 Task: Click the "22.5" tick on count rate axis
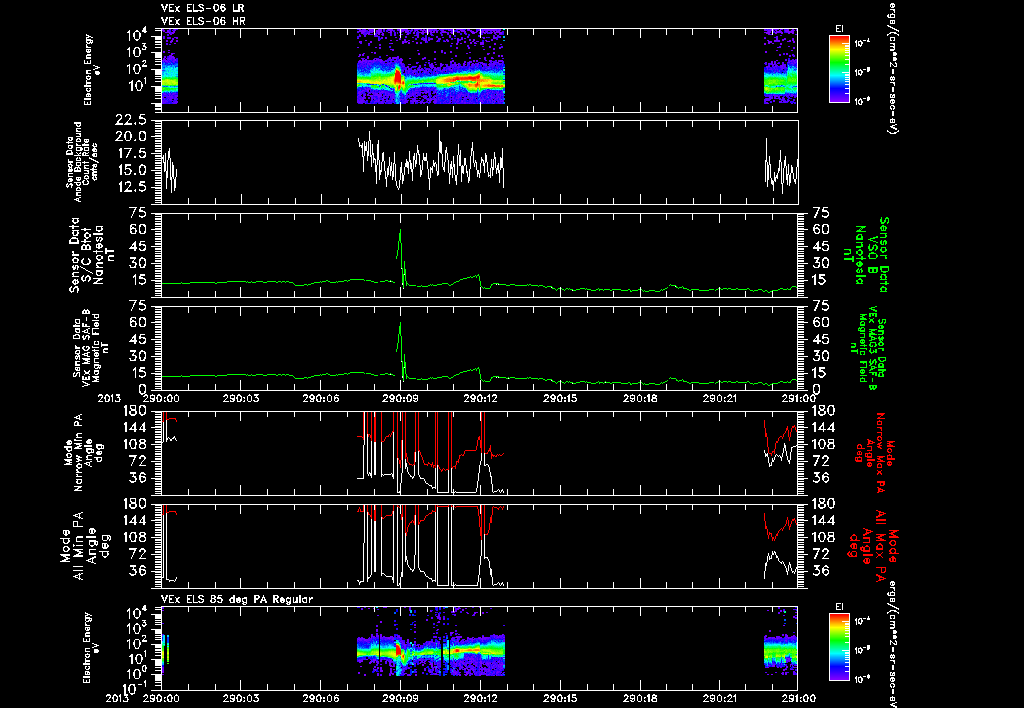(130, 120)
